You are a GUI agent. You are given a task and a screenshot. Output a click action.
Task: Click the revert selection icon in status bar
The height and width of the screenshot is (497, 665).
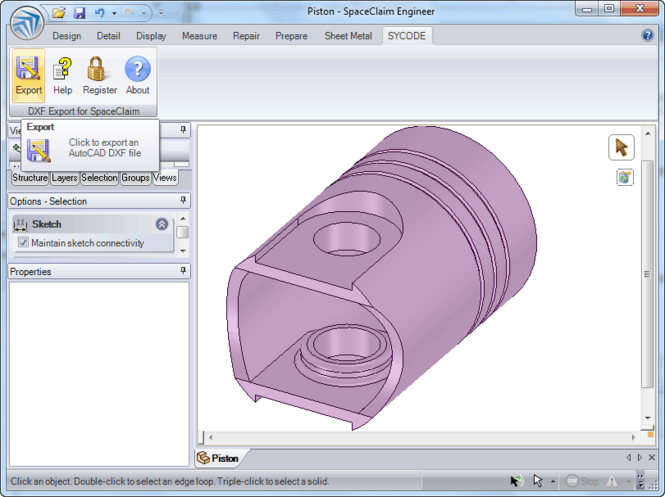pyautogui.click(x=517, y=481)
